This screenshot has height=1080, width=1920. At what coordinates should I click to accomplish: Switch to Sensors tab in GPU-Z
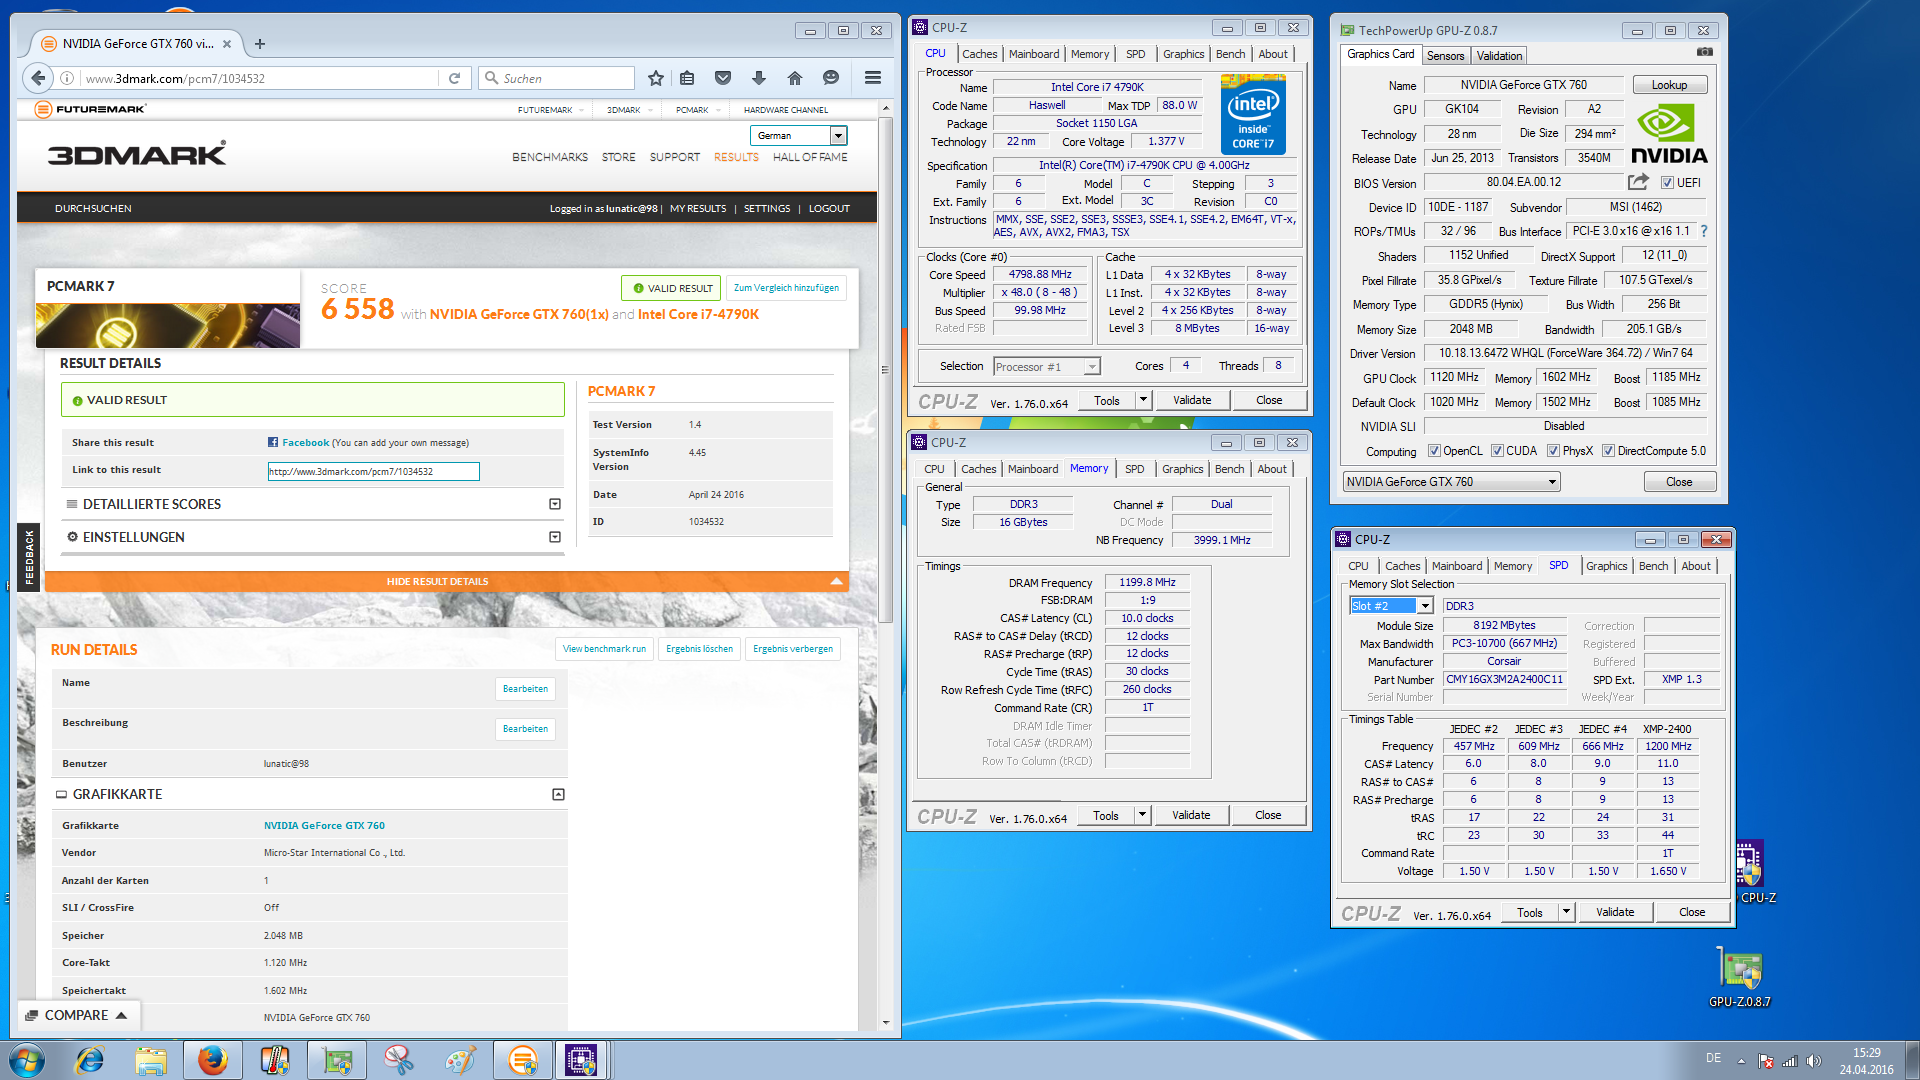(x=1445, y=56)
